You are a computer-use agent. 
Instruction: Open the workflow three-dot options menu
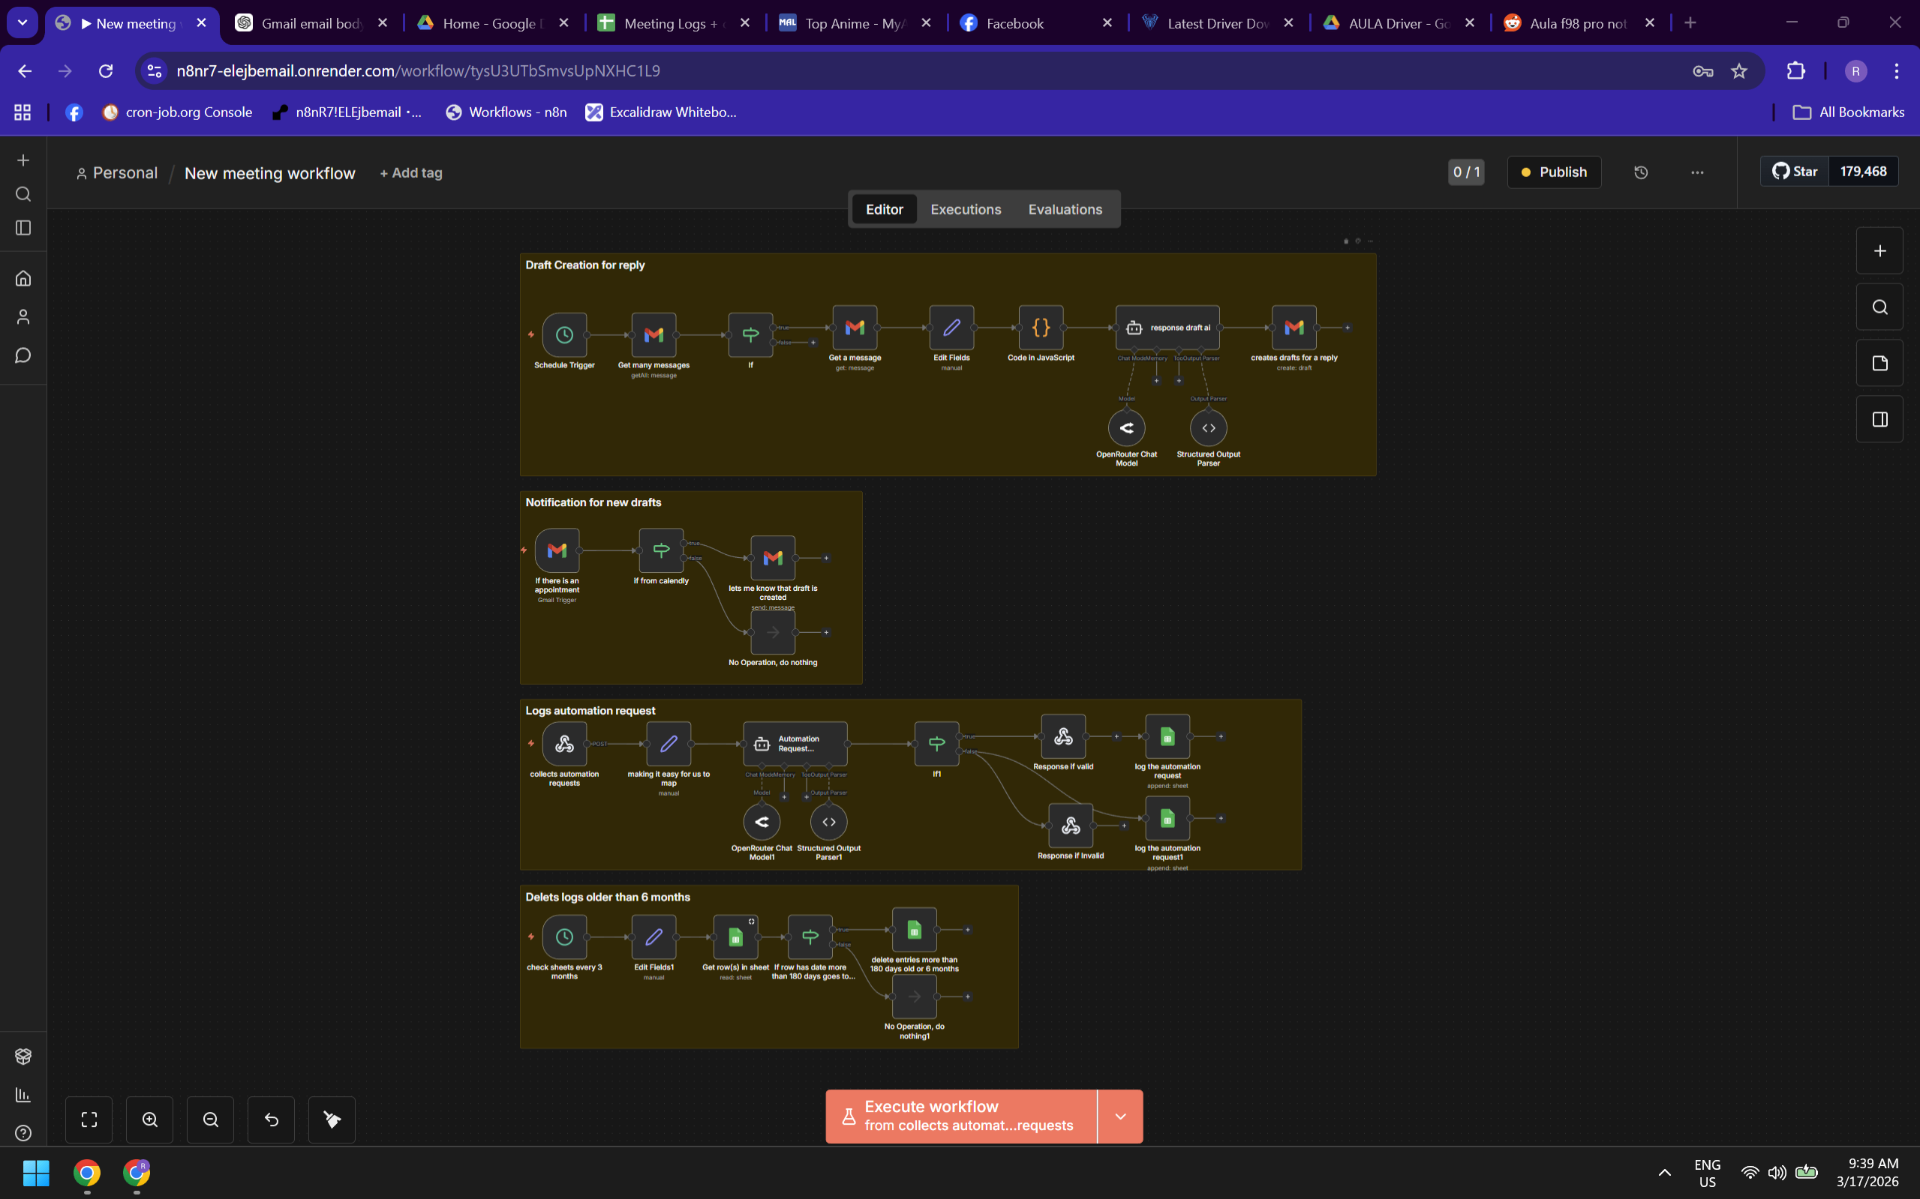click(1697, 172)
